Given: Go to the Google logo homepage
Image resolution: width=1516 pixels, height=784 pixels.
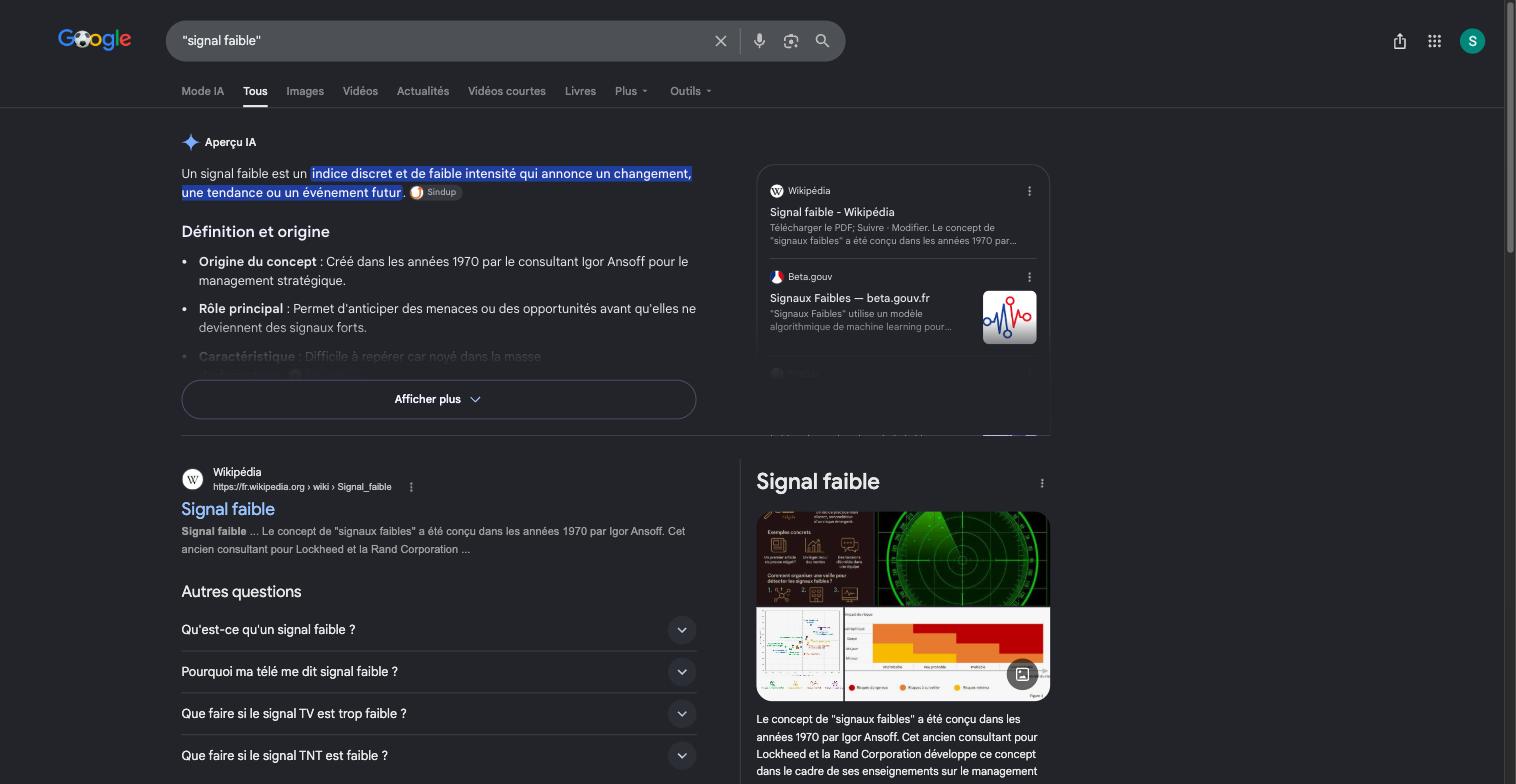Looking at the screenshot, I should [95, 40].
